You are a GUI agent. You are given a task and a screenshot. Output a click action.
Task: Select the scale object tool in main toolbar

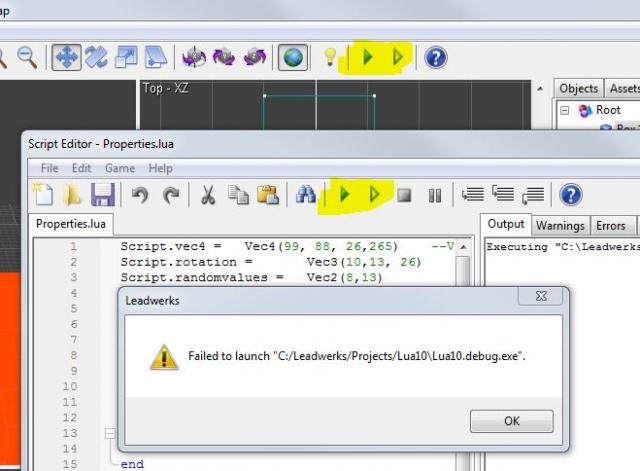pos(127,57)
